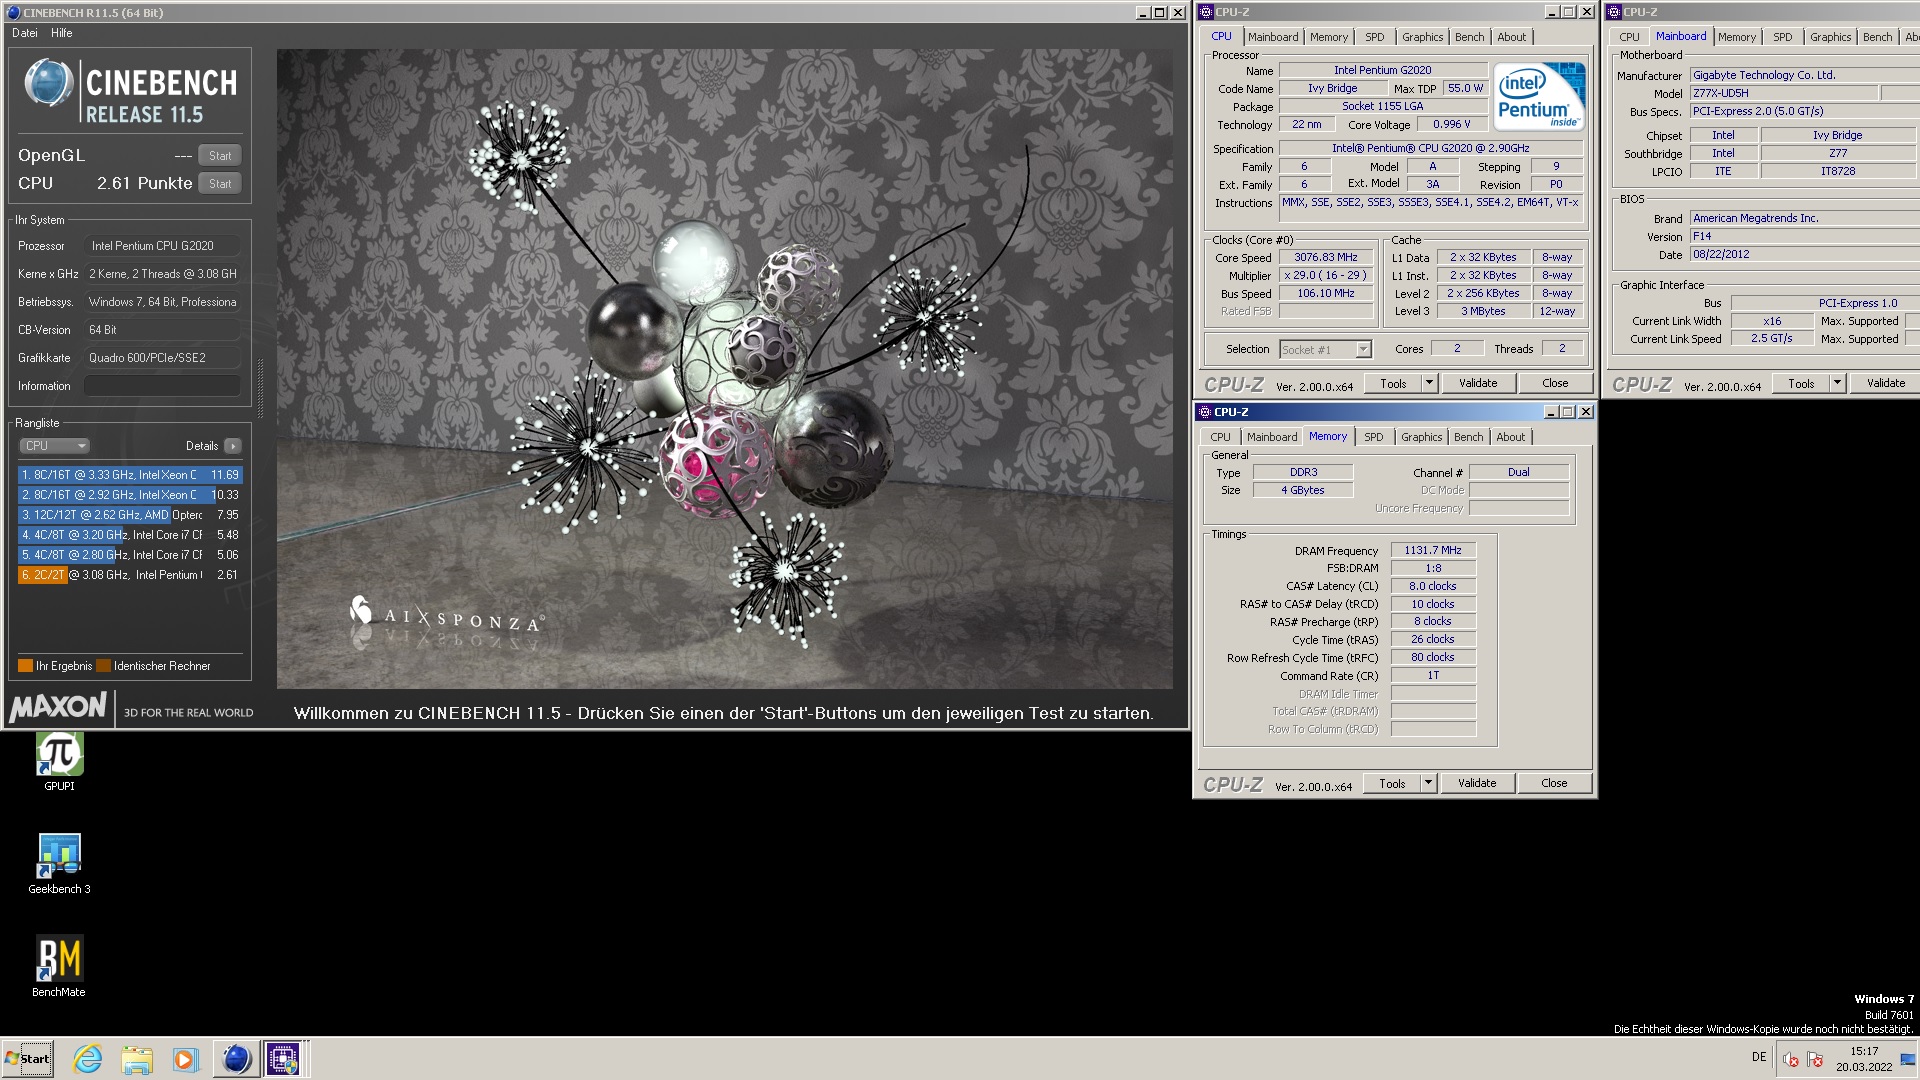This screenshot has height=1080, width=1920.
Task: Select ranking row 6 Intel Pentium 2C/2T
Action: [130, 575]
